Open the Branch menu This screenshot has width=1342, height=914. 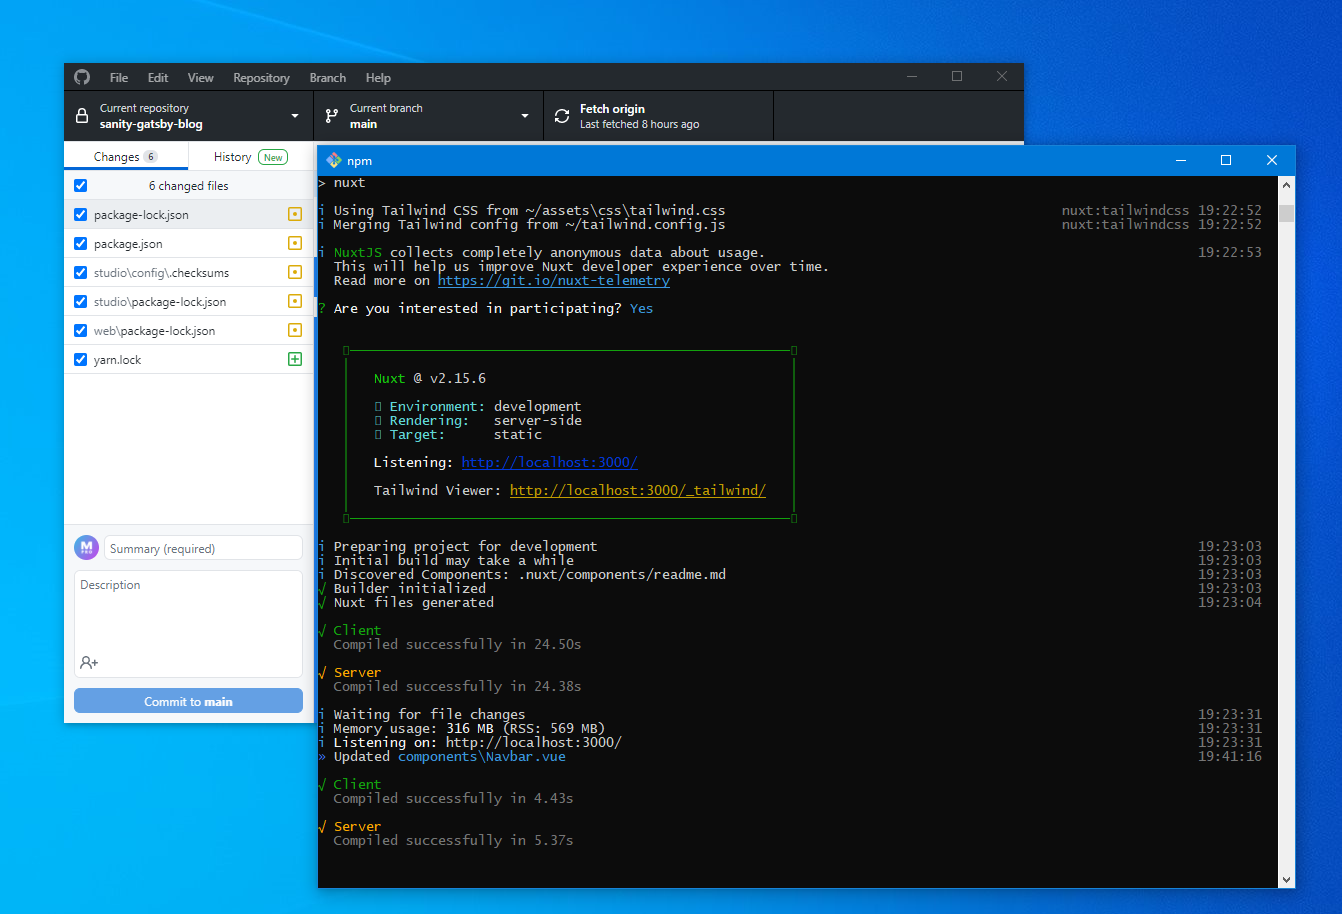[x=328, y=77]
